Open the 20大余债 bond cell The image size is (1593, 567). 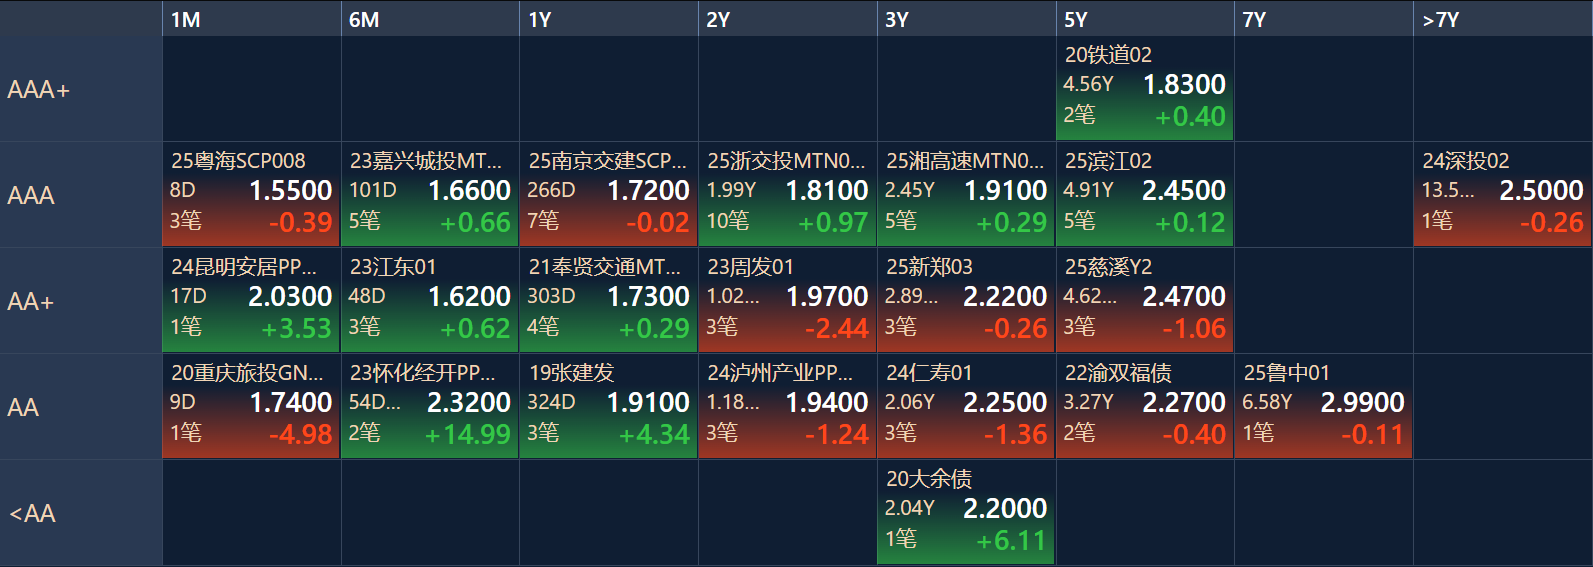[x=966, y=513]
